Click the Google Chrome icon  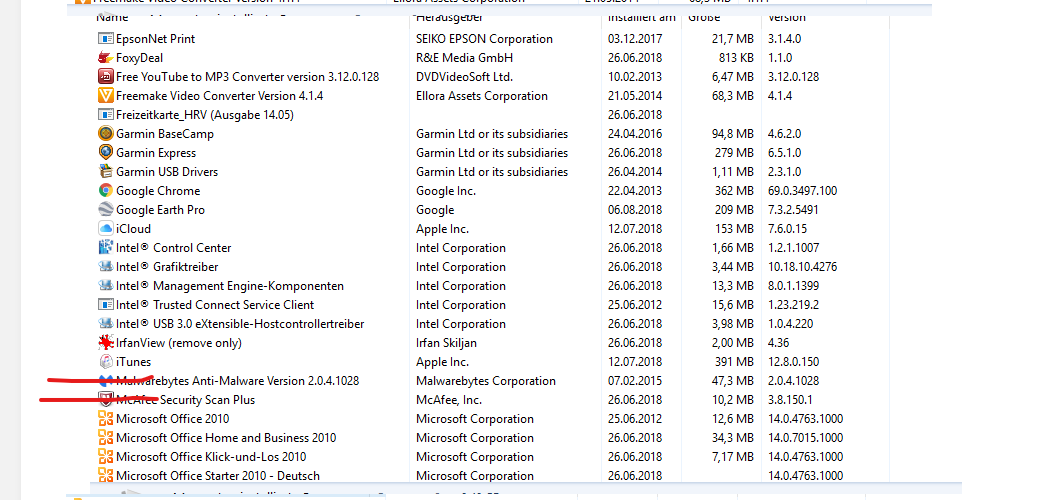point(105,190)
